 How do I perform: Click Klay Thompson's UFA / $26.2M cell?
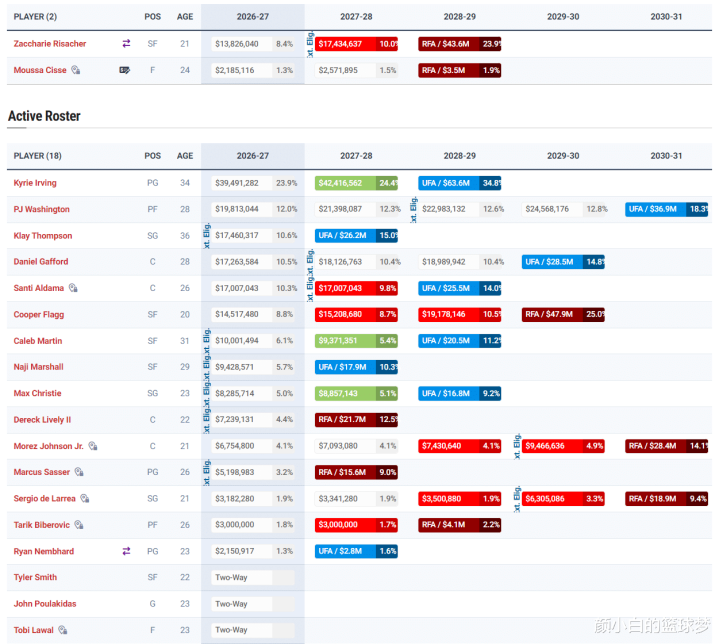tap(356, 235)
